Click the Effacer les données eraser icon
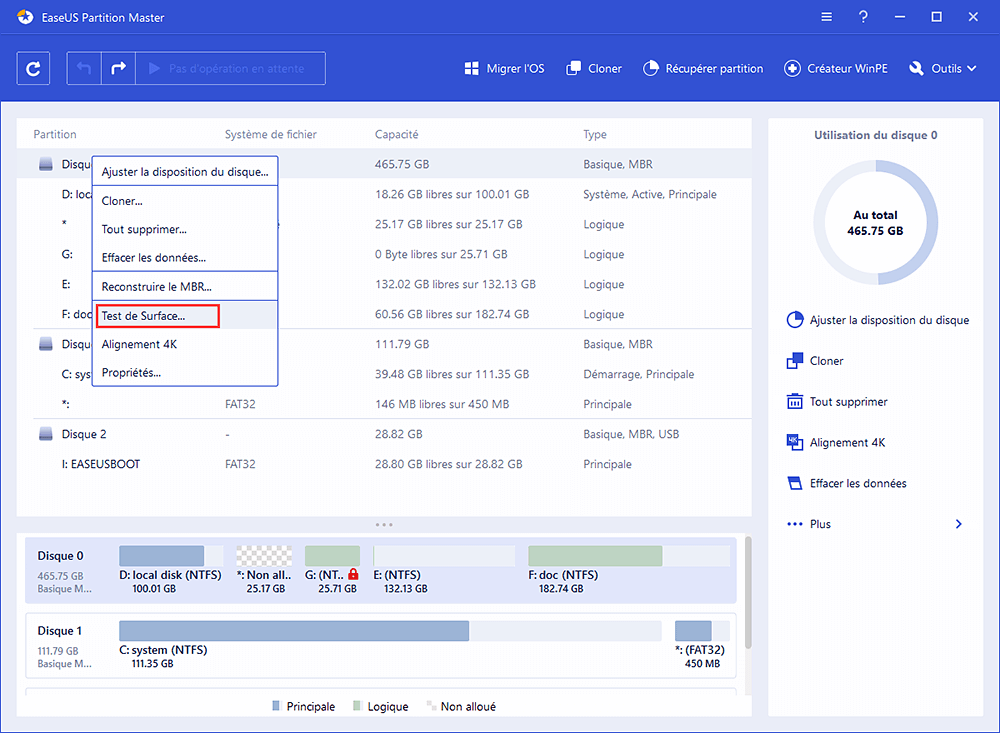This screenshot has width=1000, height=733. click(795, 483)
